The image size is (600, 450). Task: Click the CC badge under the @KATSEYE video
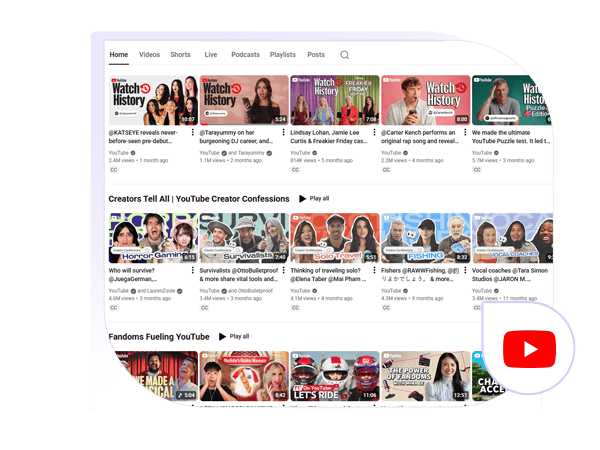tap(114, 170)
